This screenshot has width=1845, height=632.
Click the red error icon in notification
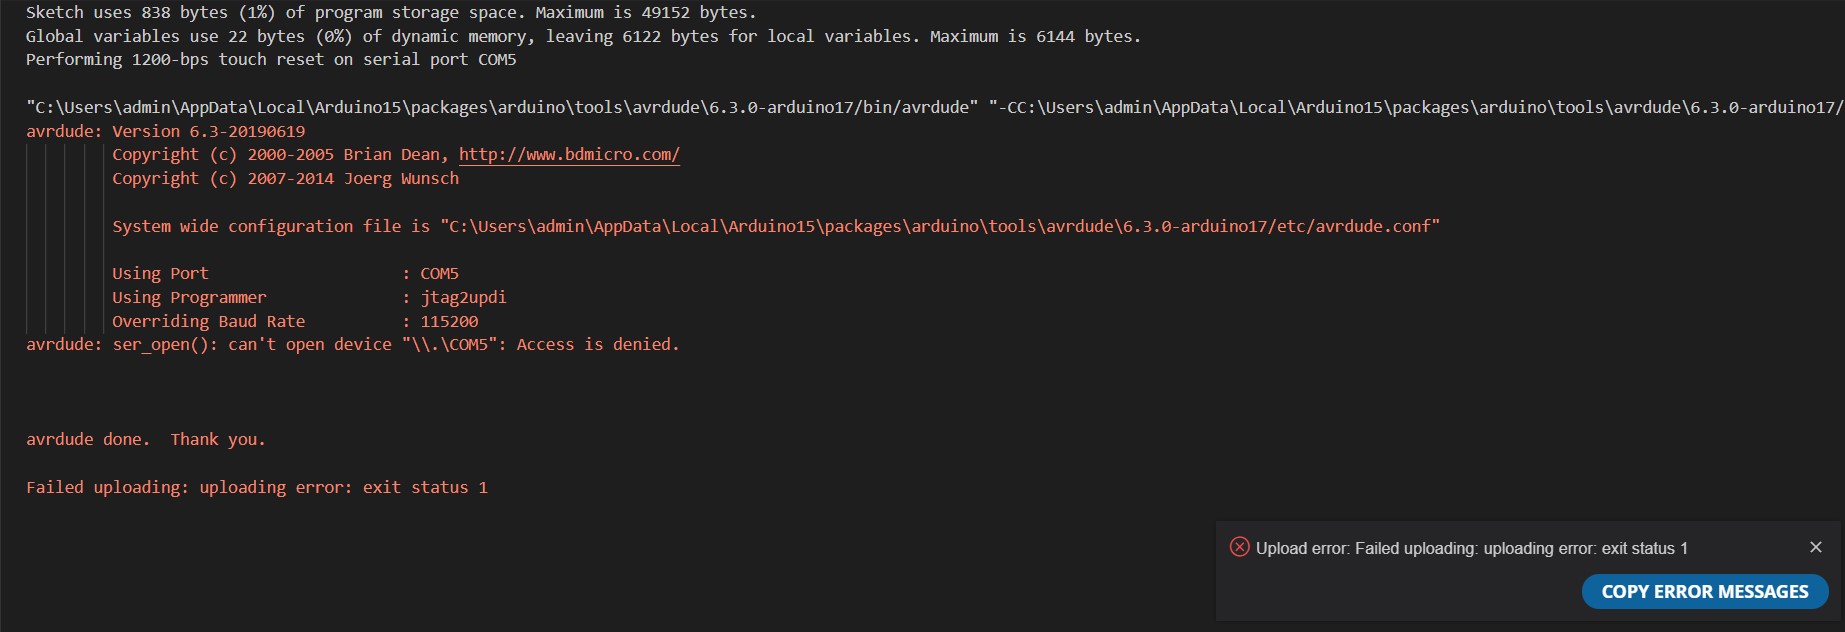click(1239, 547)
